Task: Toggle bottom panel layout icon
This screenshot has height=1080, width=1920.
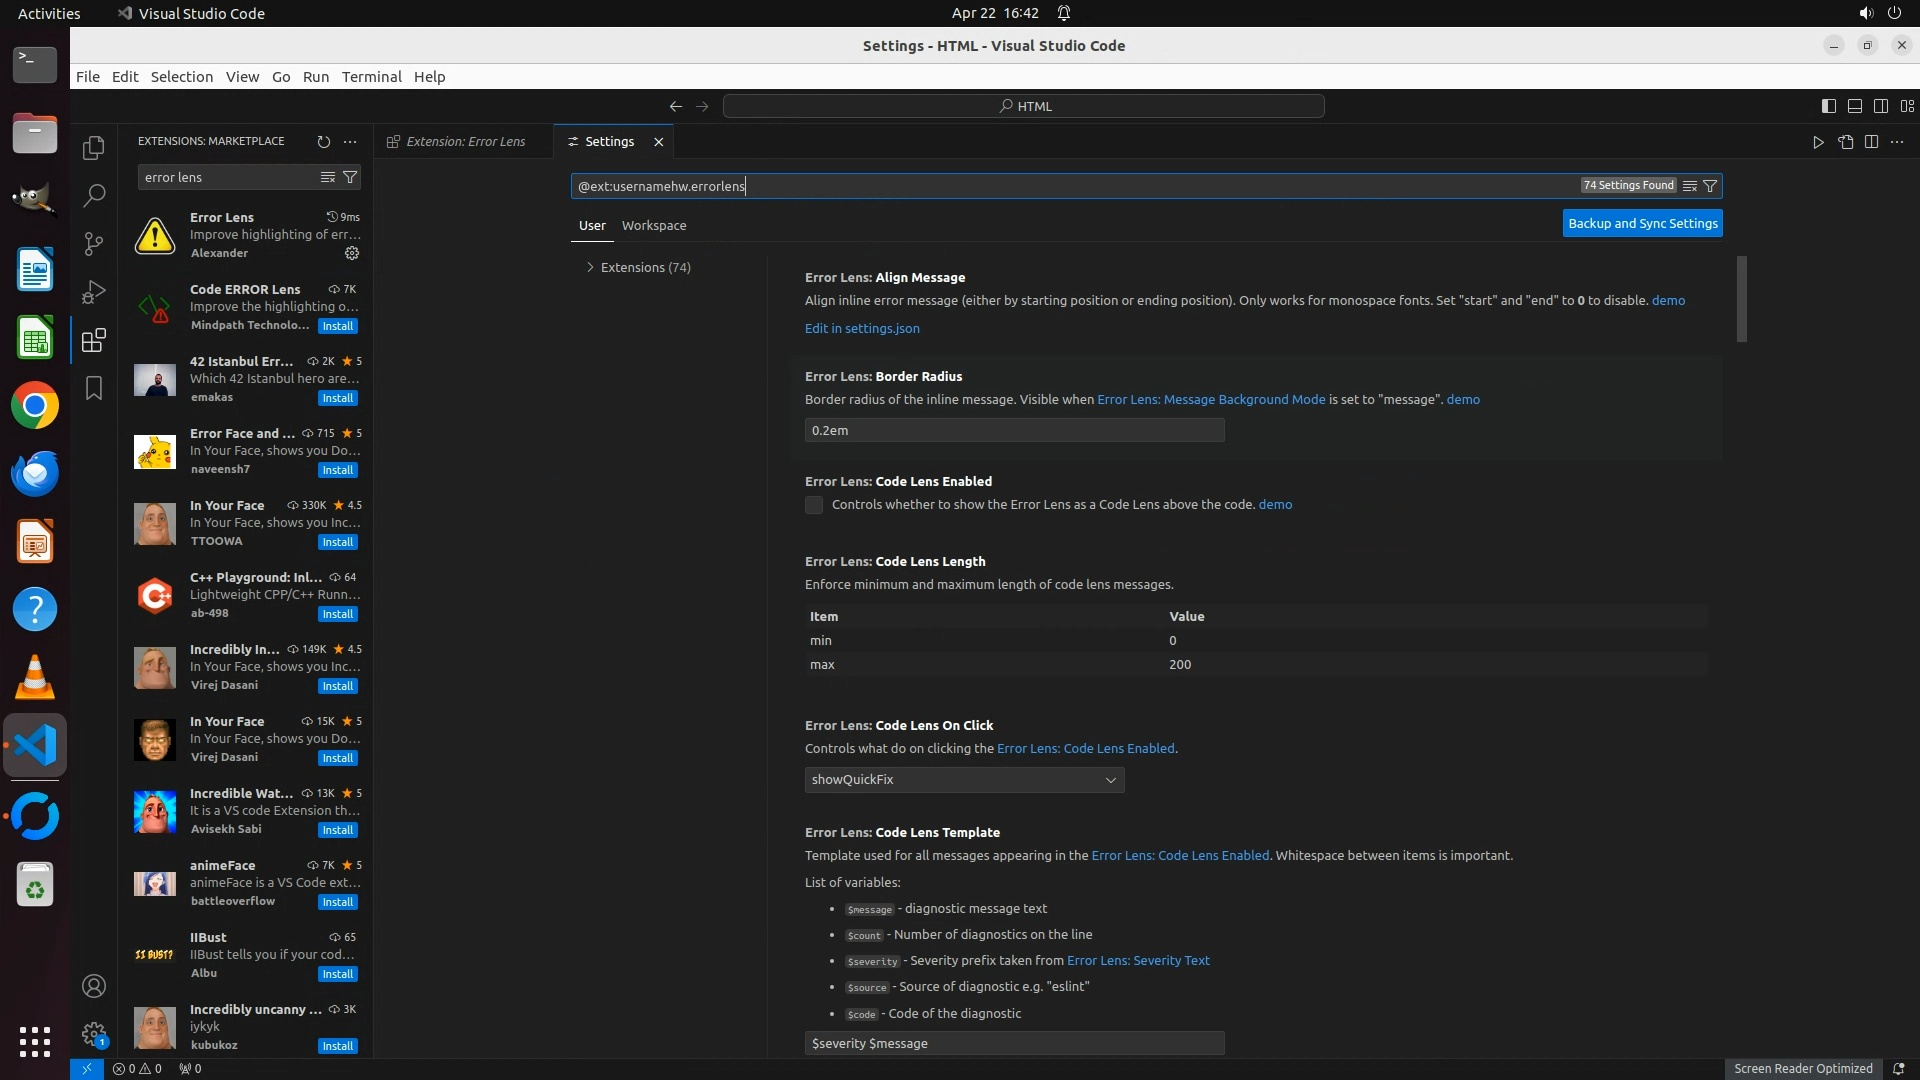Action: click(1855, 106)
